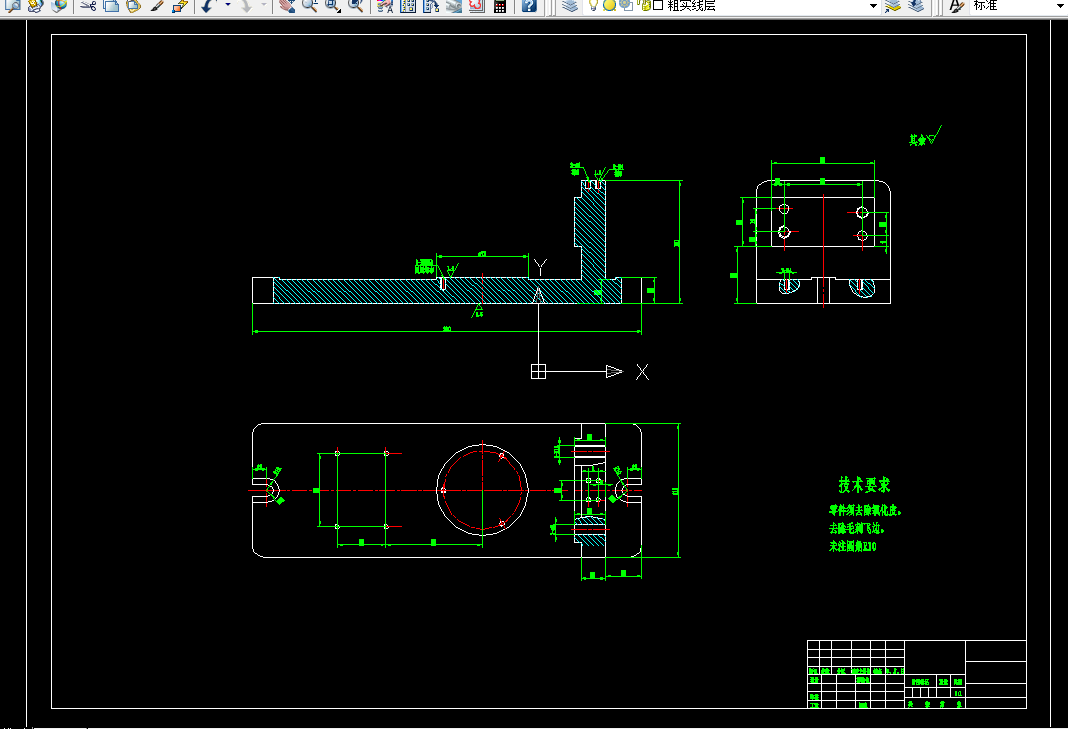The image size is (1068, 729).
Task: Cut selection with the scissors icon
Action: tap(88, 5)
